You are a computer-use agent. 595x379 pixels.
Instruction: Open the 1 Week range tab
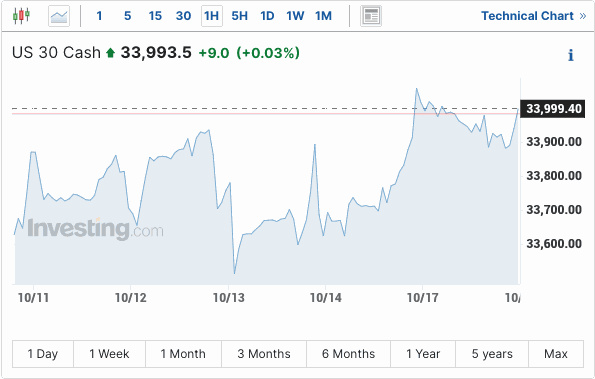[109, 354]
